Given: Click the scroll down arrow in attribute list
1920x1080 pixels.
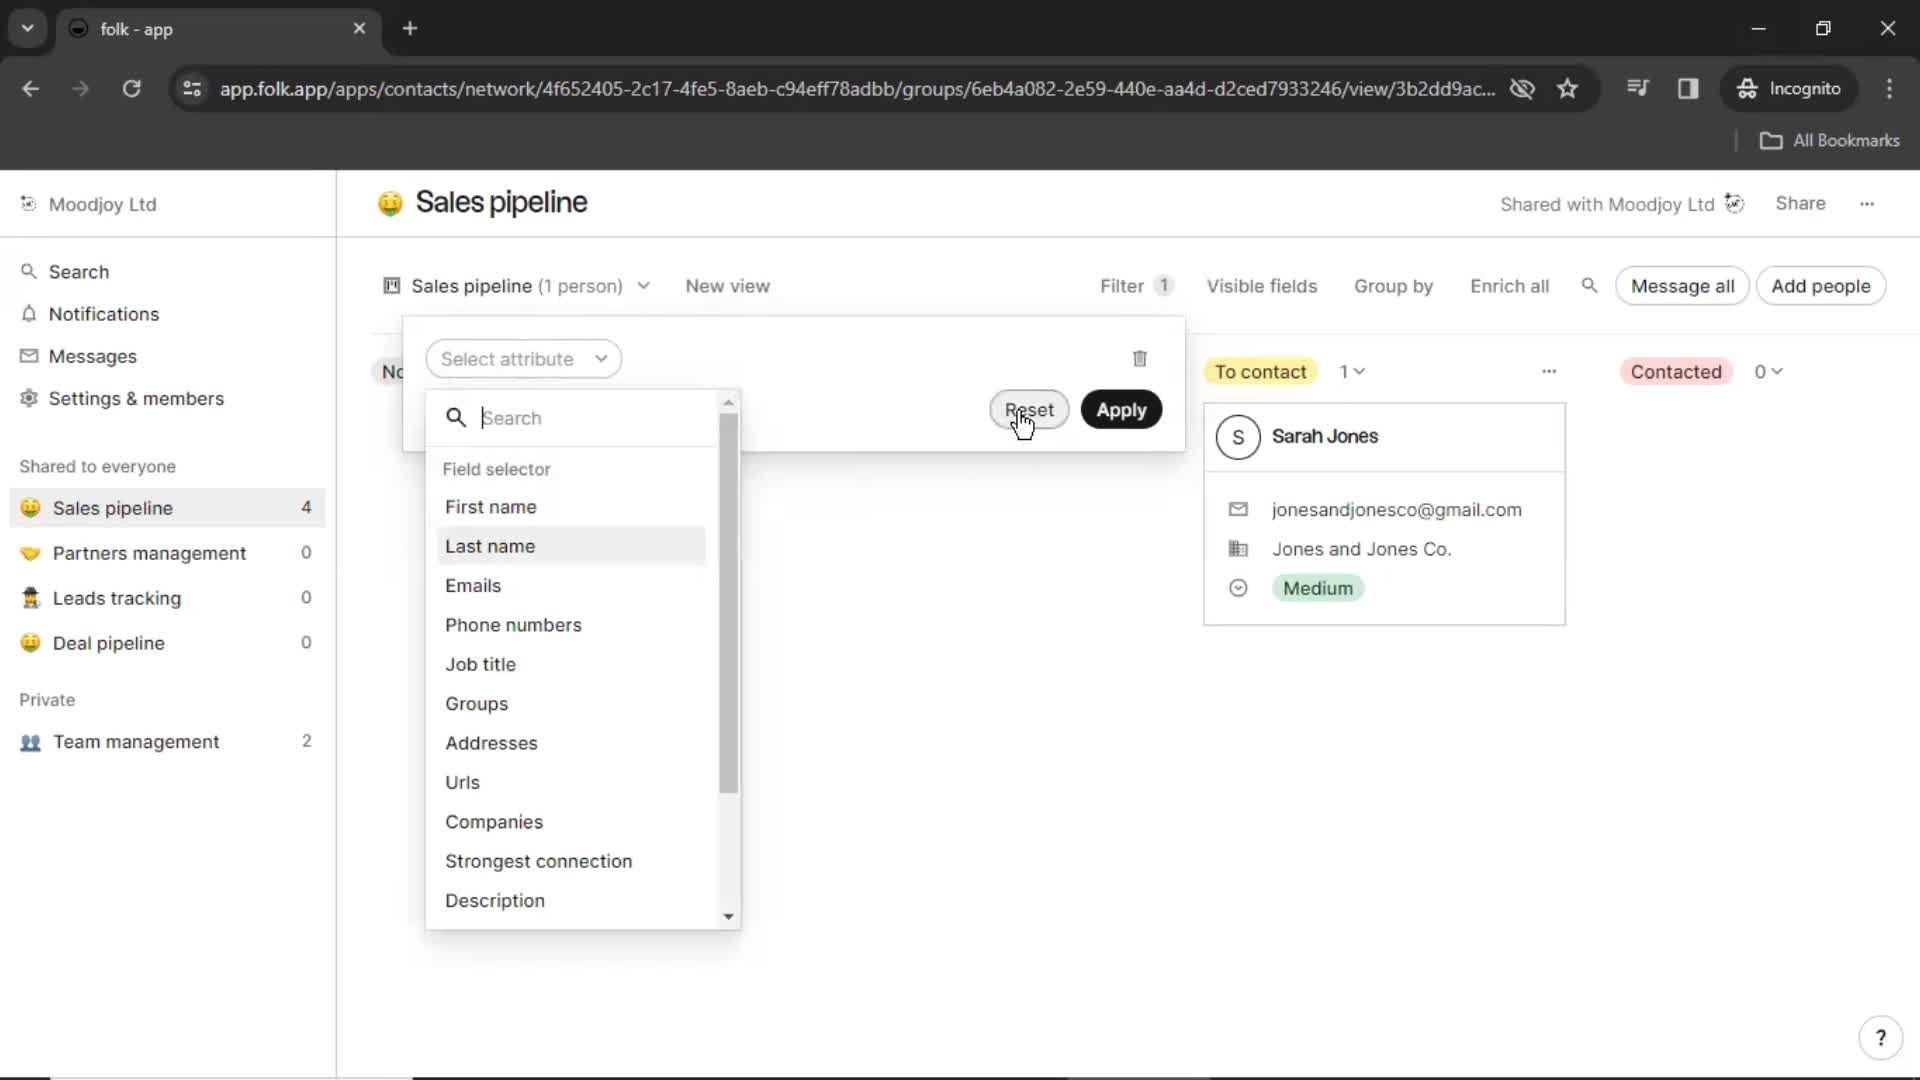Looking at the screenshot, I should coord(728,916).
